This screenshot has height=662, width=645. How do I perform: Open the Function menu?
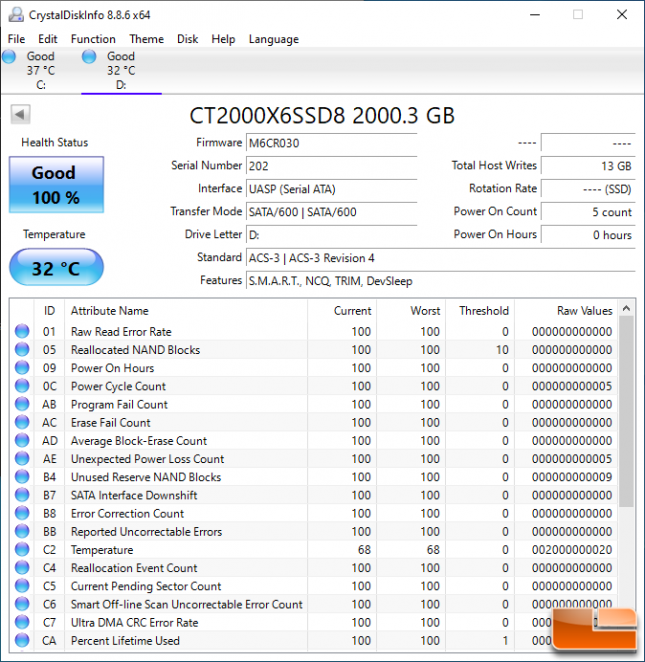pos(93,39)
